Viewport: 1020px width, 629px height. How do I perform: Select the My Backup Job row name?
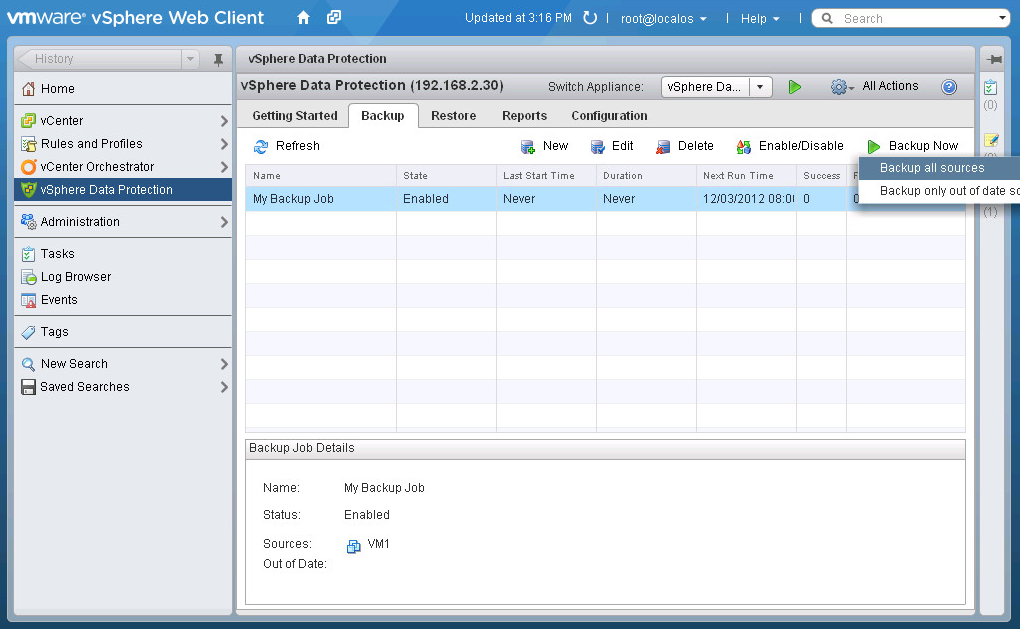coord(293,199)
